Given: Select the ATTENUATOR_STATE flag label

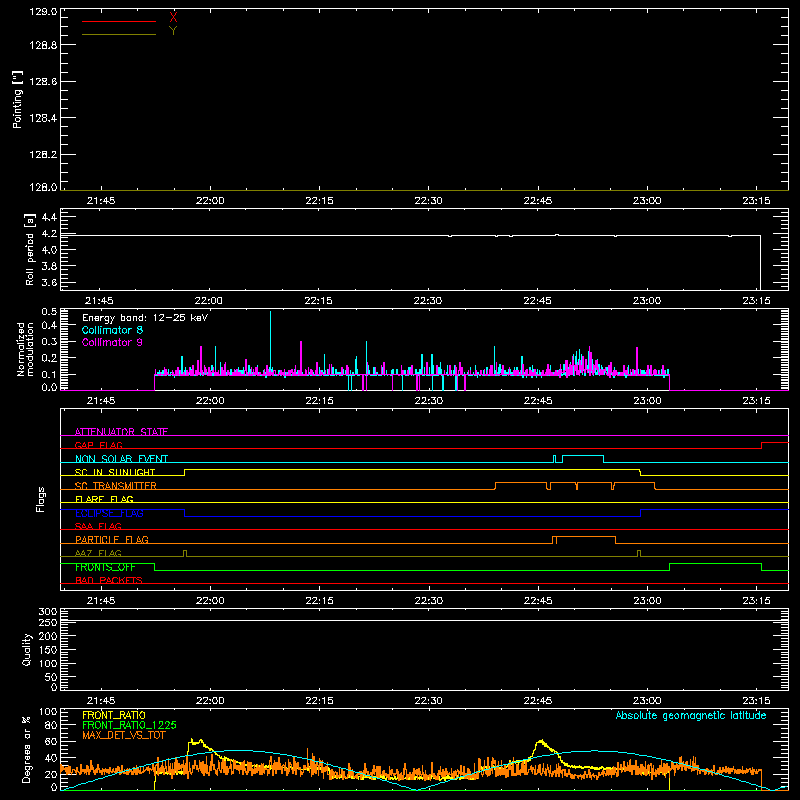Looking at the screenshot, I should click(121, 432).
